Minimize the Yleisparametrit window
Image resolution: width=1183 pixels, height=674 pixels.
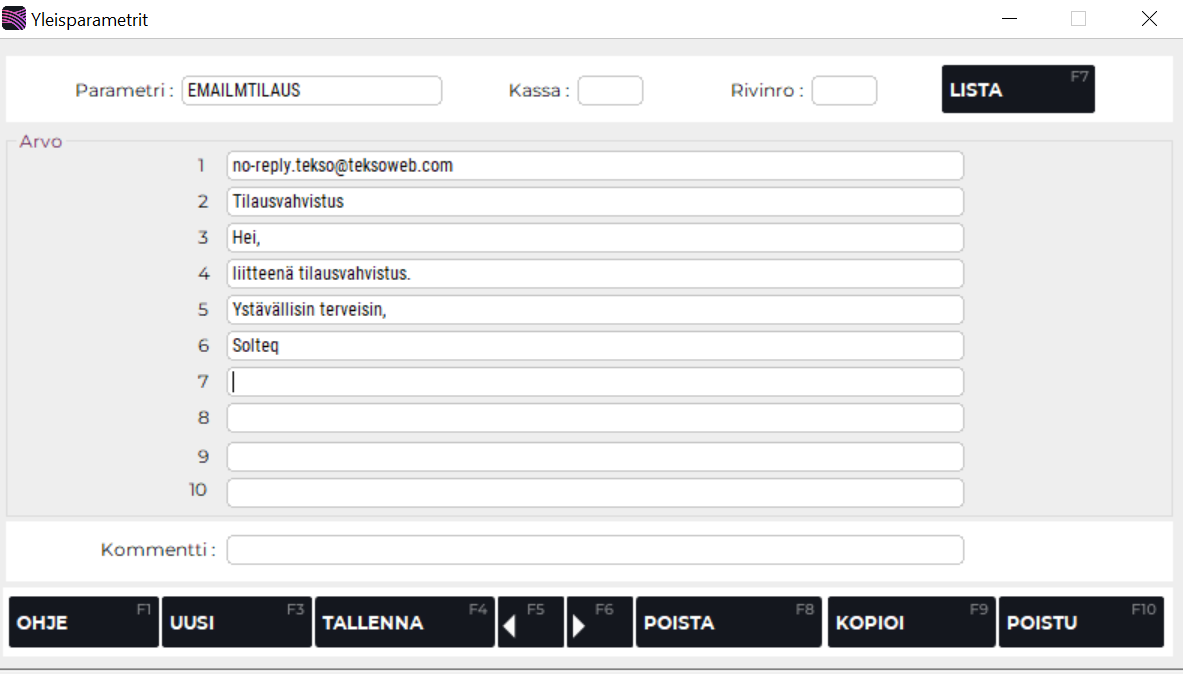click(1010, 19)
